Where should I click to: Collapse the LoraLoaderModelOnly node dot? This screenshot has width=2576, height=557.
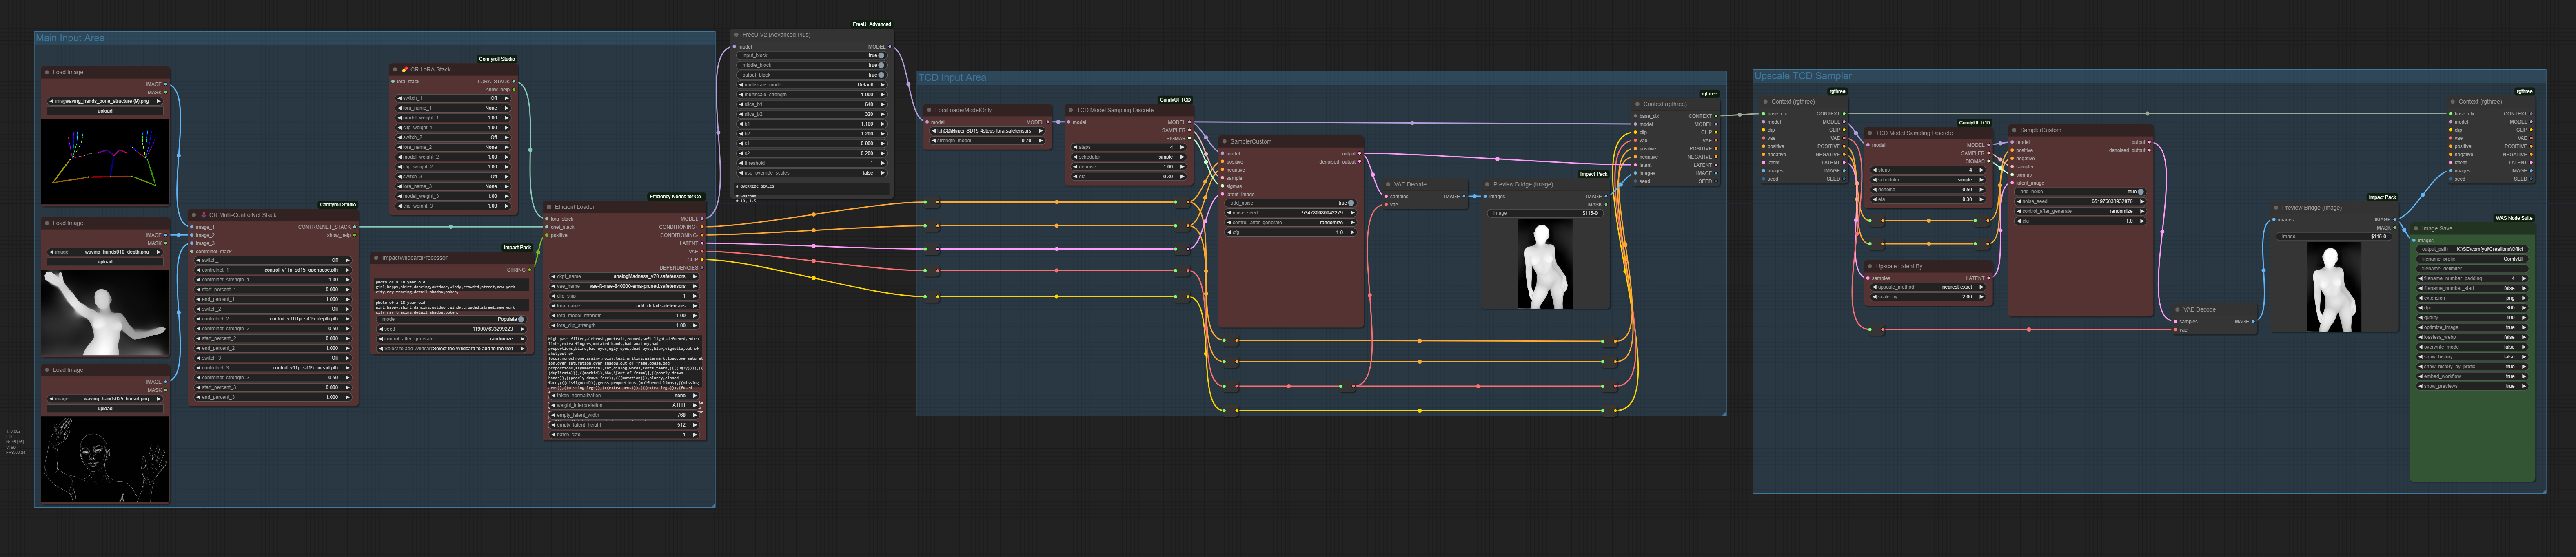pos(929,111)
